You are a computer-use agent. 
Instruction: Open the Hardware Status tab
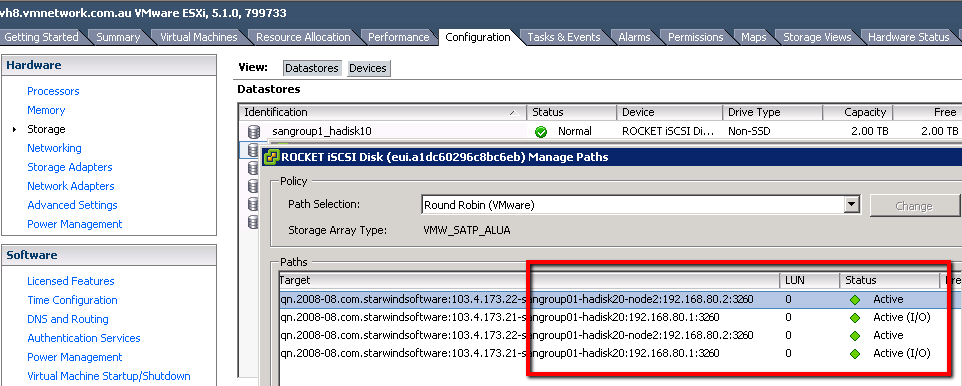[x=909, y=37]
